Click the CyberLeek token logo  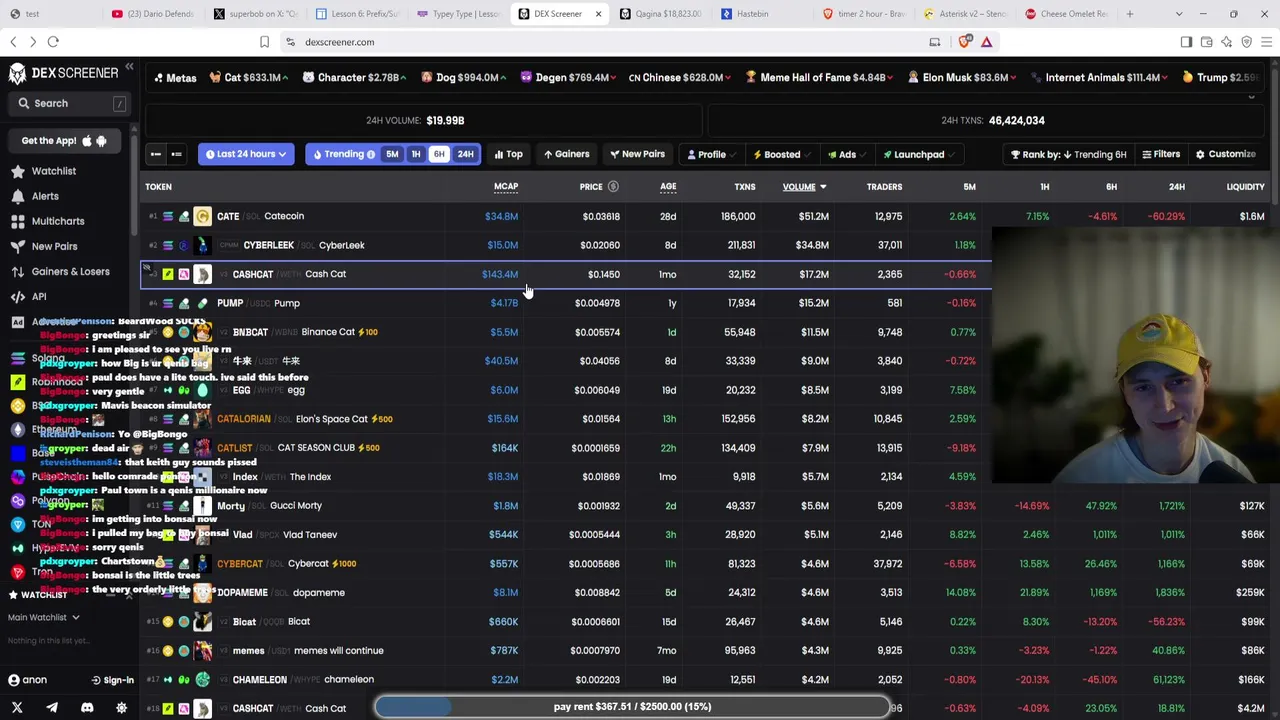click(x=202, y=245)
